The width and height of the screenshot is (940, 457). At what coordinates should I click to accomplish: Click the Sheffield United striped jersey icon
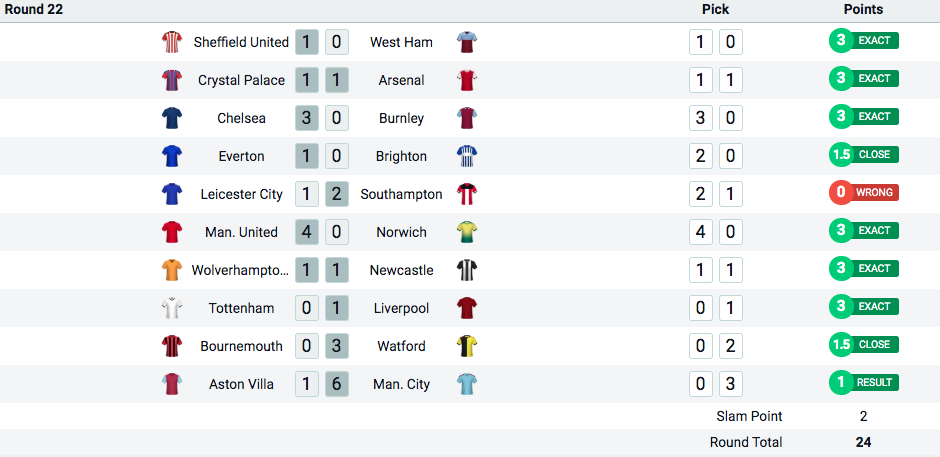coord(172,42)
